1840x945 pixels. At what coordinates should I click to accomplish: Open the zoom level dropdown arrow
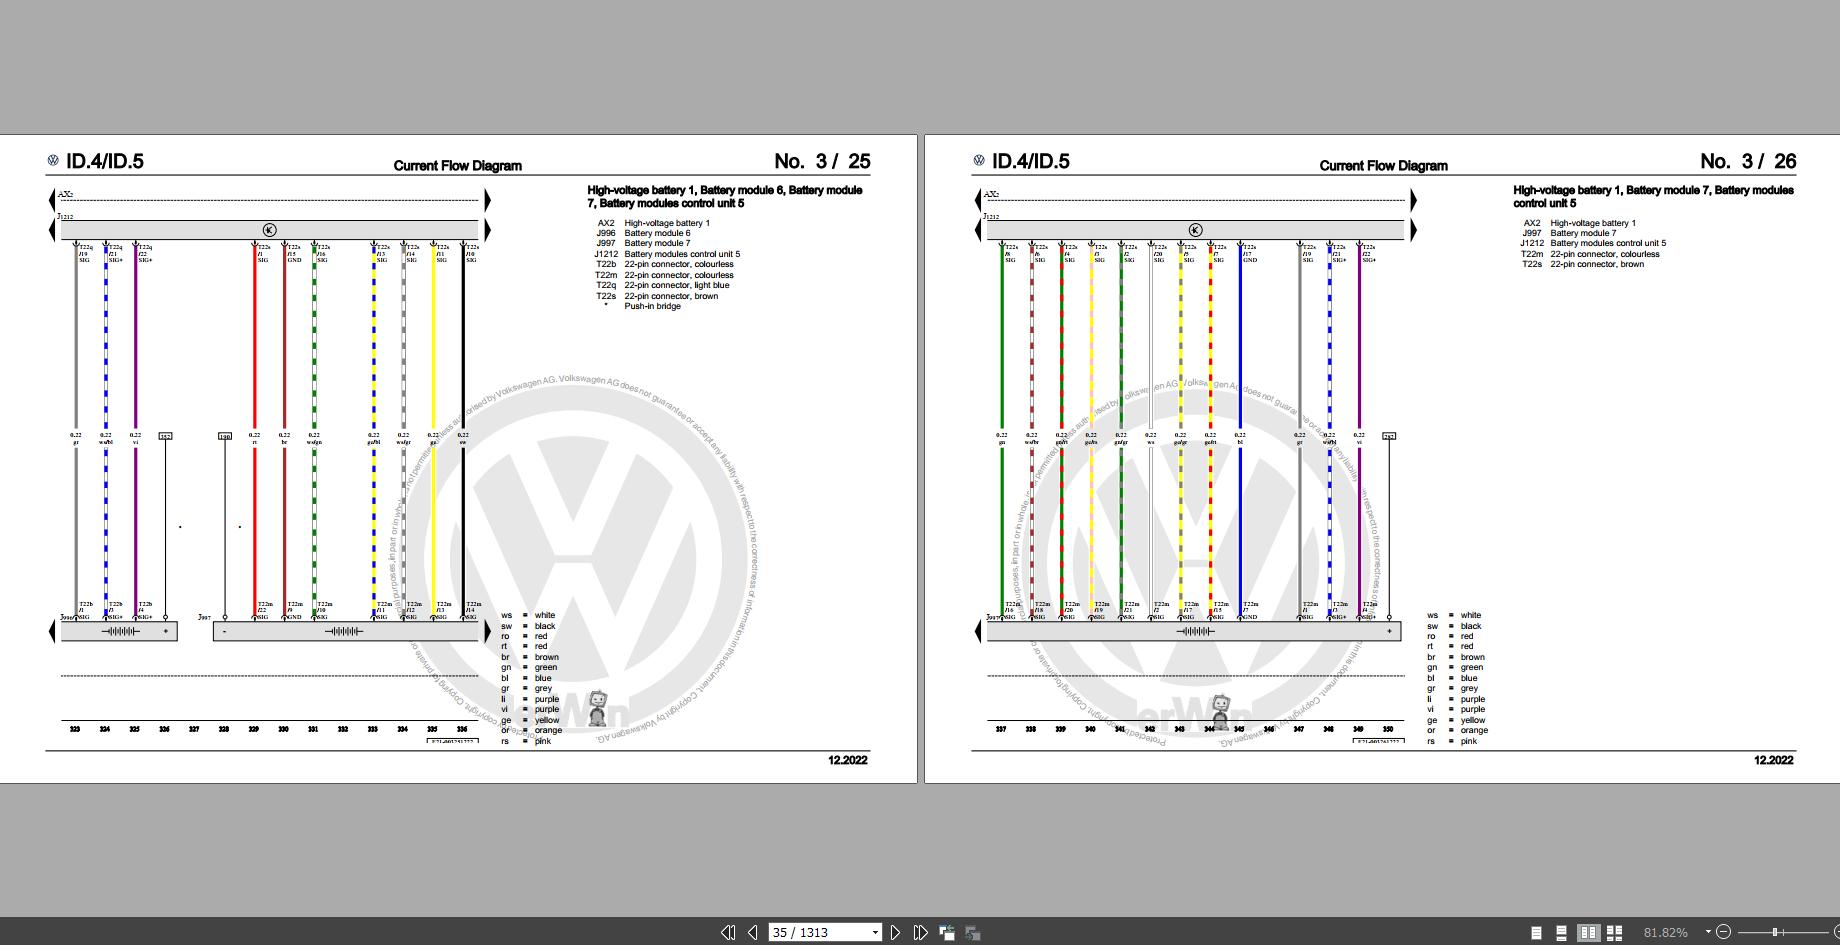pyautogui.click(x=1708, y=932)
